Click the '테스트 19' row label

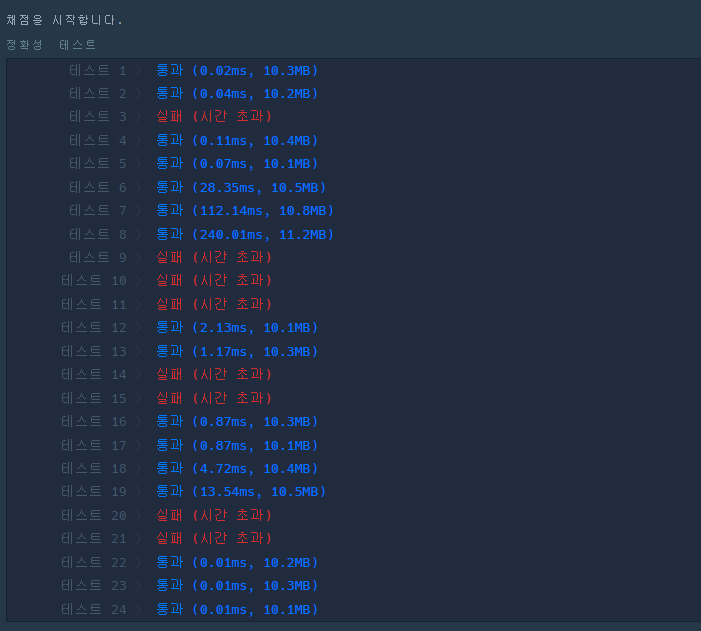click(94, 491)
